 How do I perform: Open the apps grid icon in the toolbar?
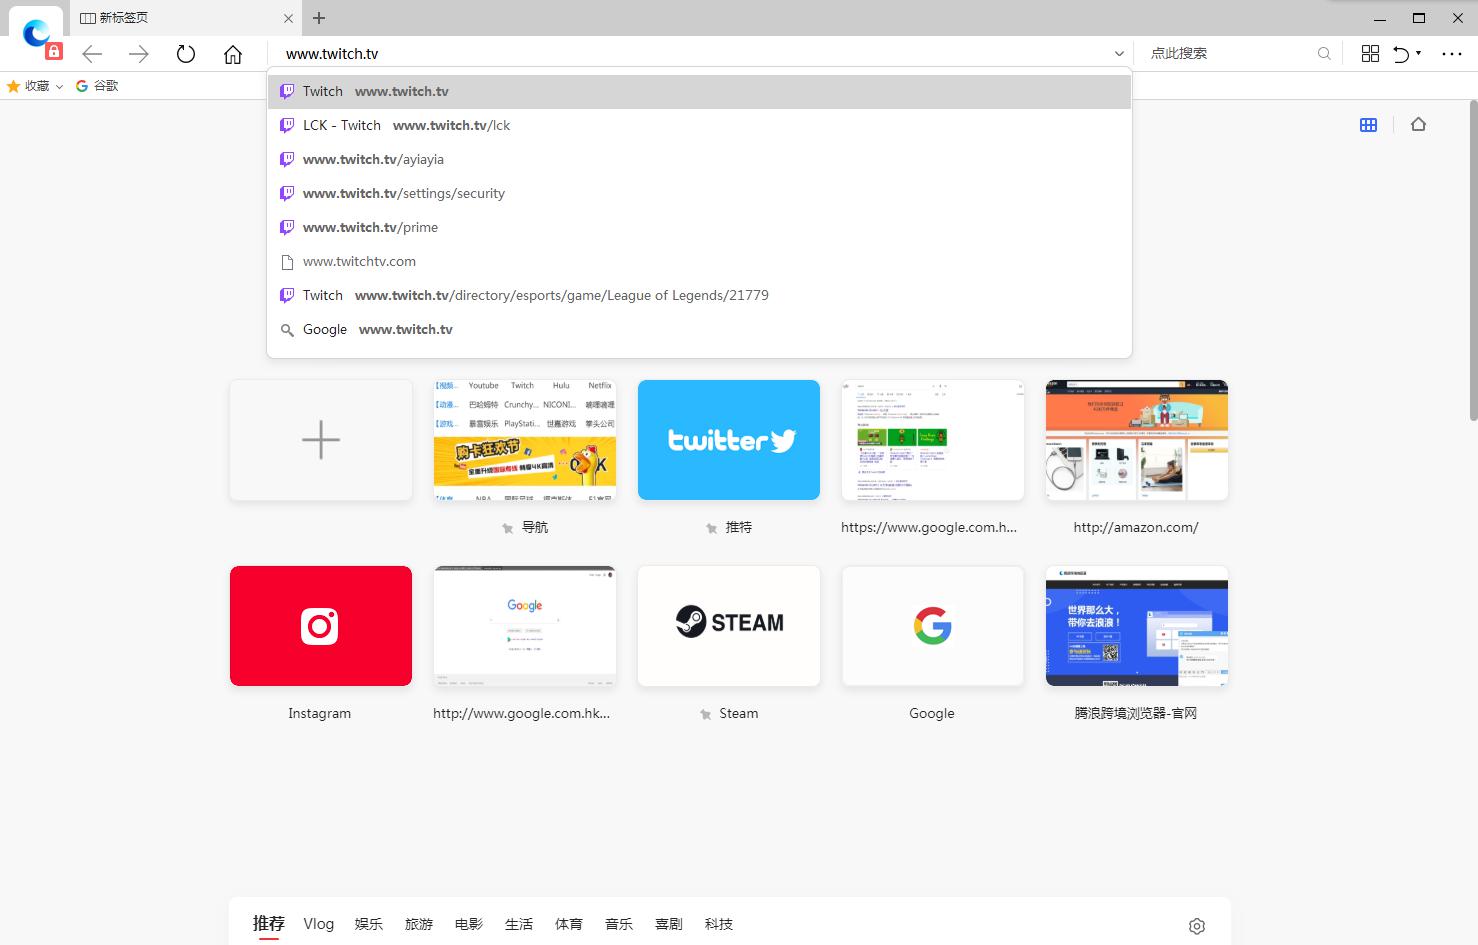click(1371, 54)
